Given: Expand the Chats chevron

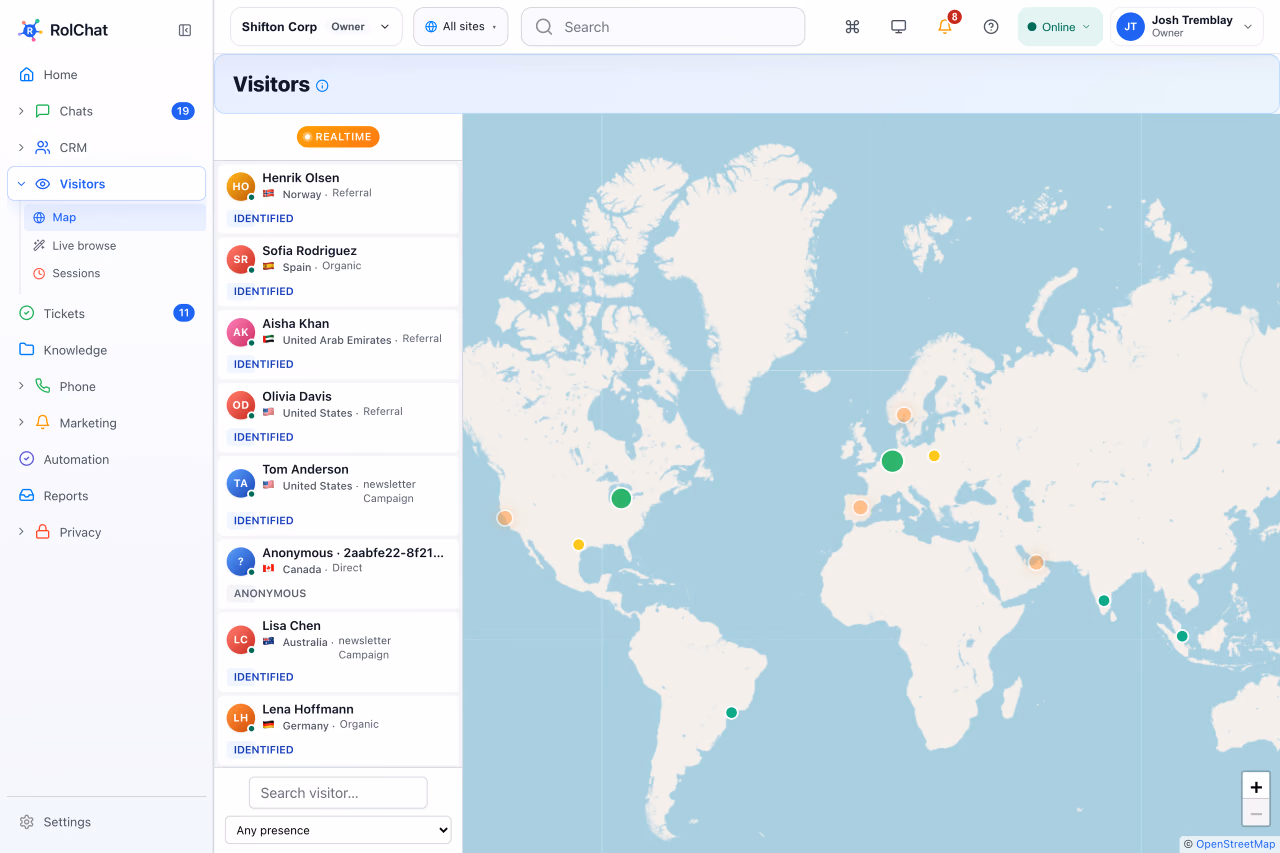Looking at the screenshot, I should pyautogui.click(x=21, y=111).
